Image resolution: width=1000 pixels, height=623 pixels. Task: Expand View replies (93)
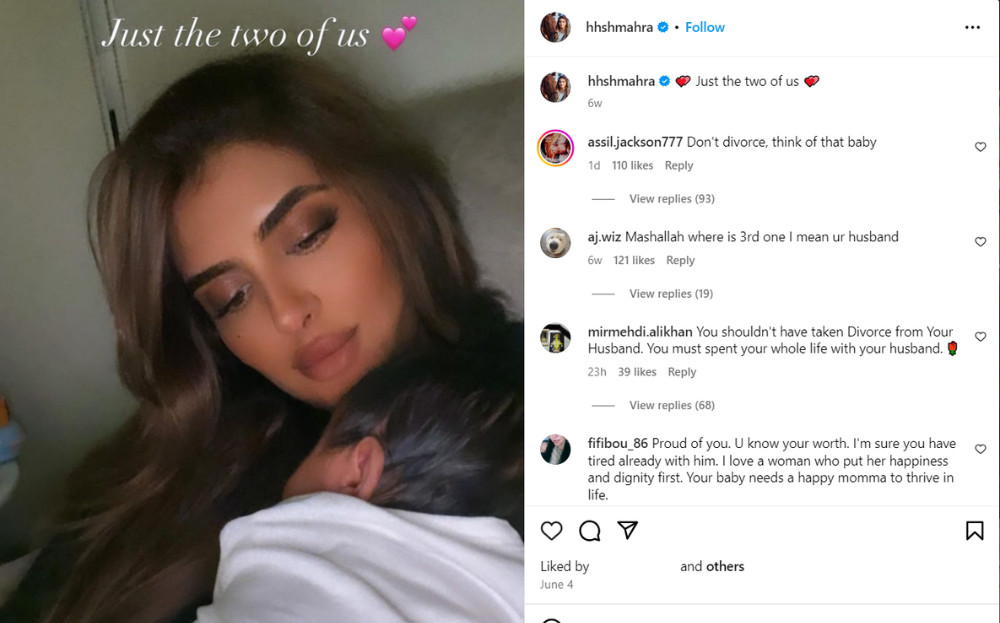coord(672,199)
